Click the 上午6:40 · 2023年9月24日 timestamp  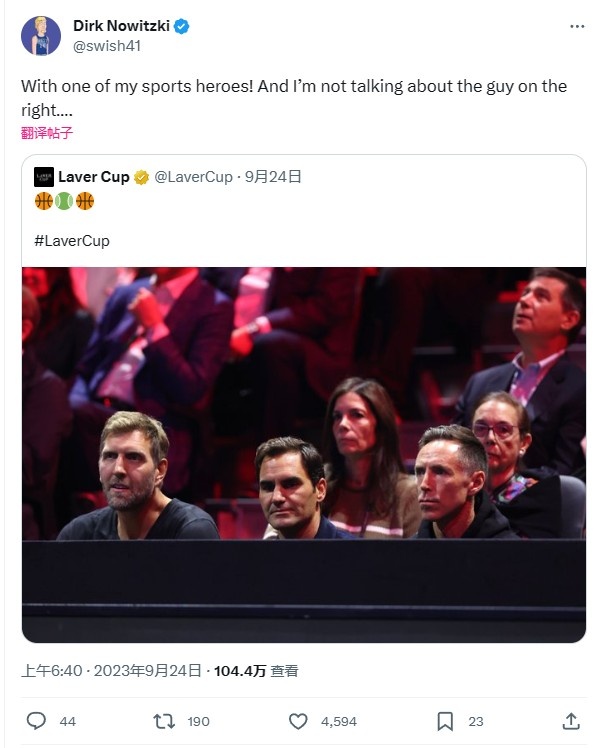pos(111,671)
